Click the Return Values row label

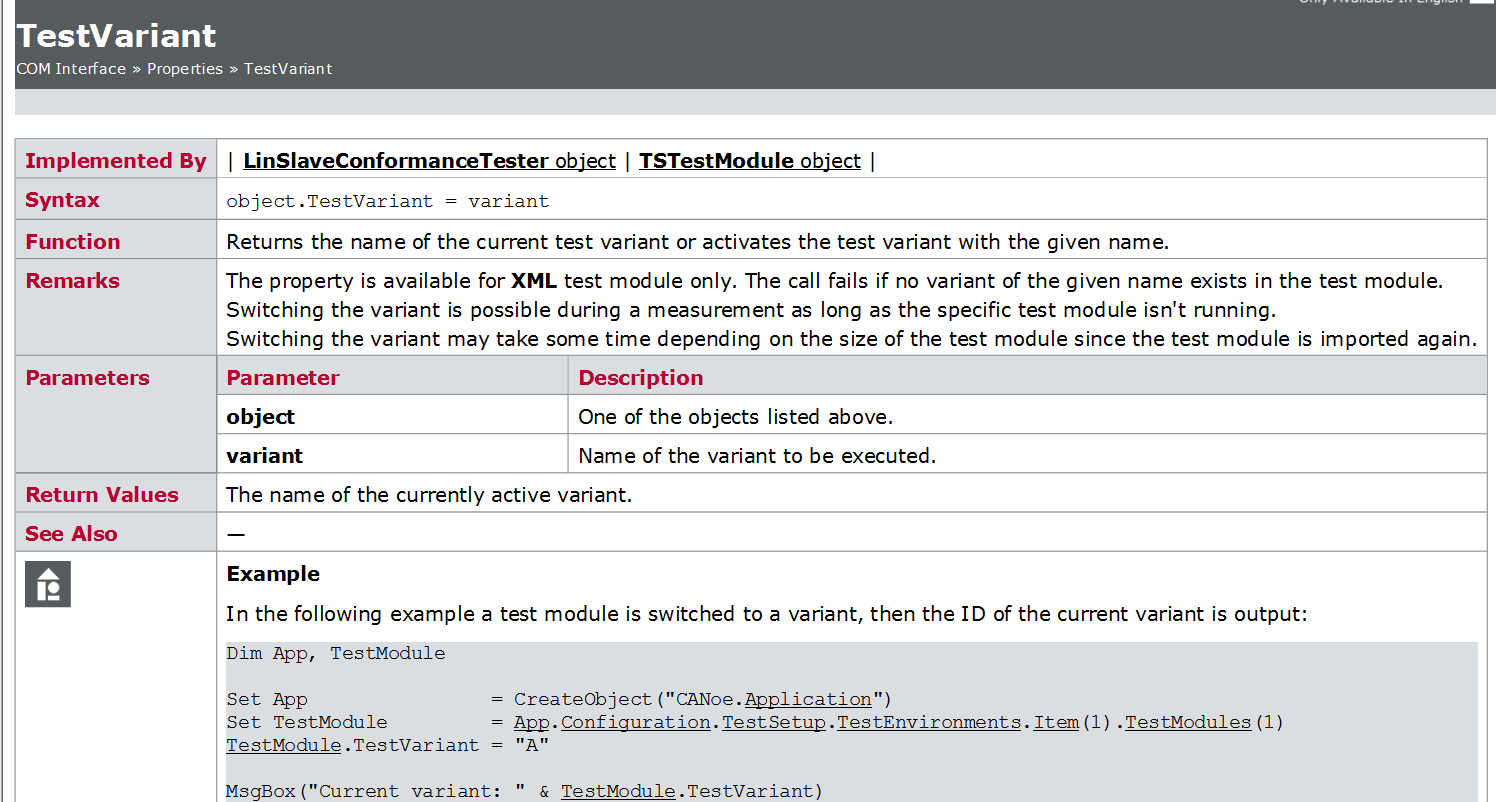coord(102,494)
